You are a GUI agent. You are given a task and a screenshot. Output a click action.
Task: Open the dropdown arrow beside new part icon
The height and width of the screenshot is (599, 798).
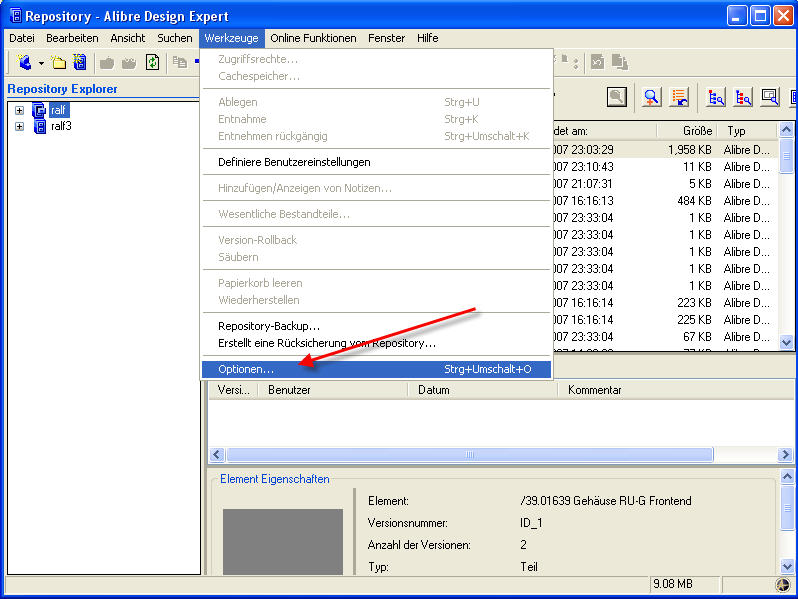(x=41, y=64)
